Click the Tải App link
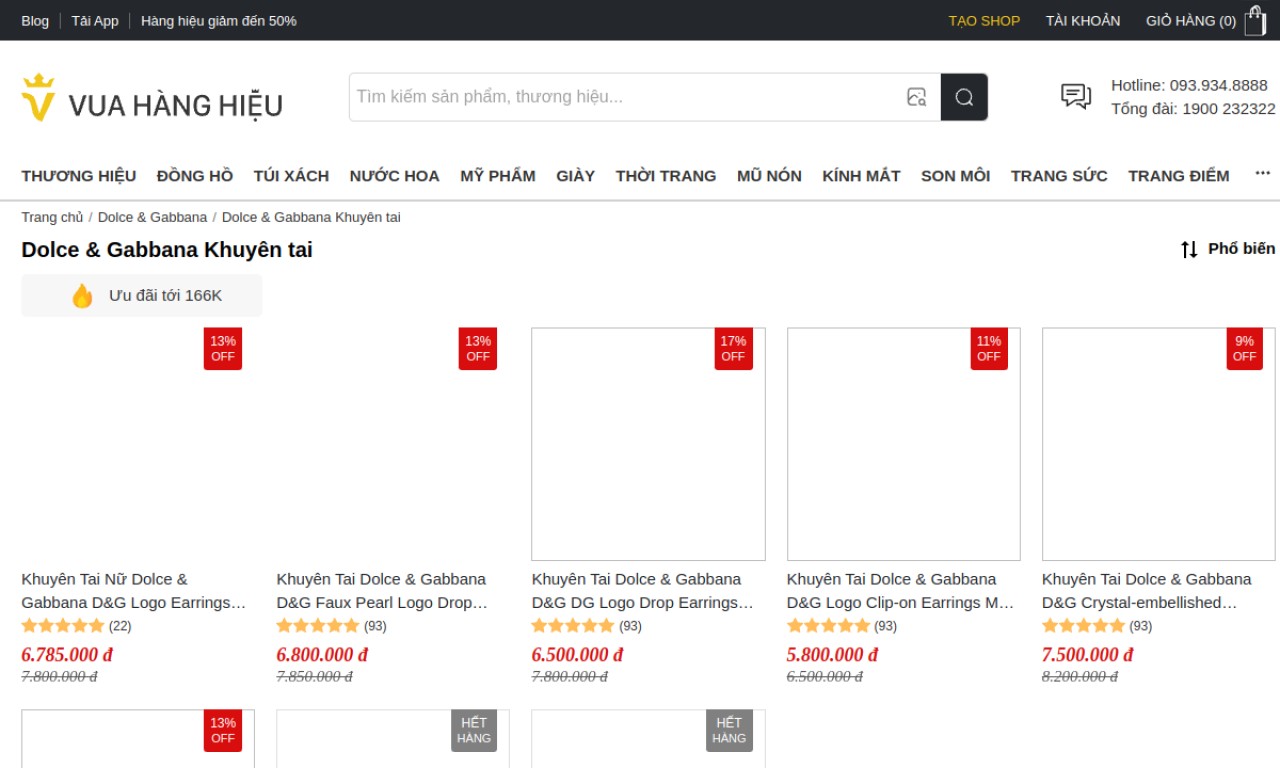 click(x=95, y=20)
